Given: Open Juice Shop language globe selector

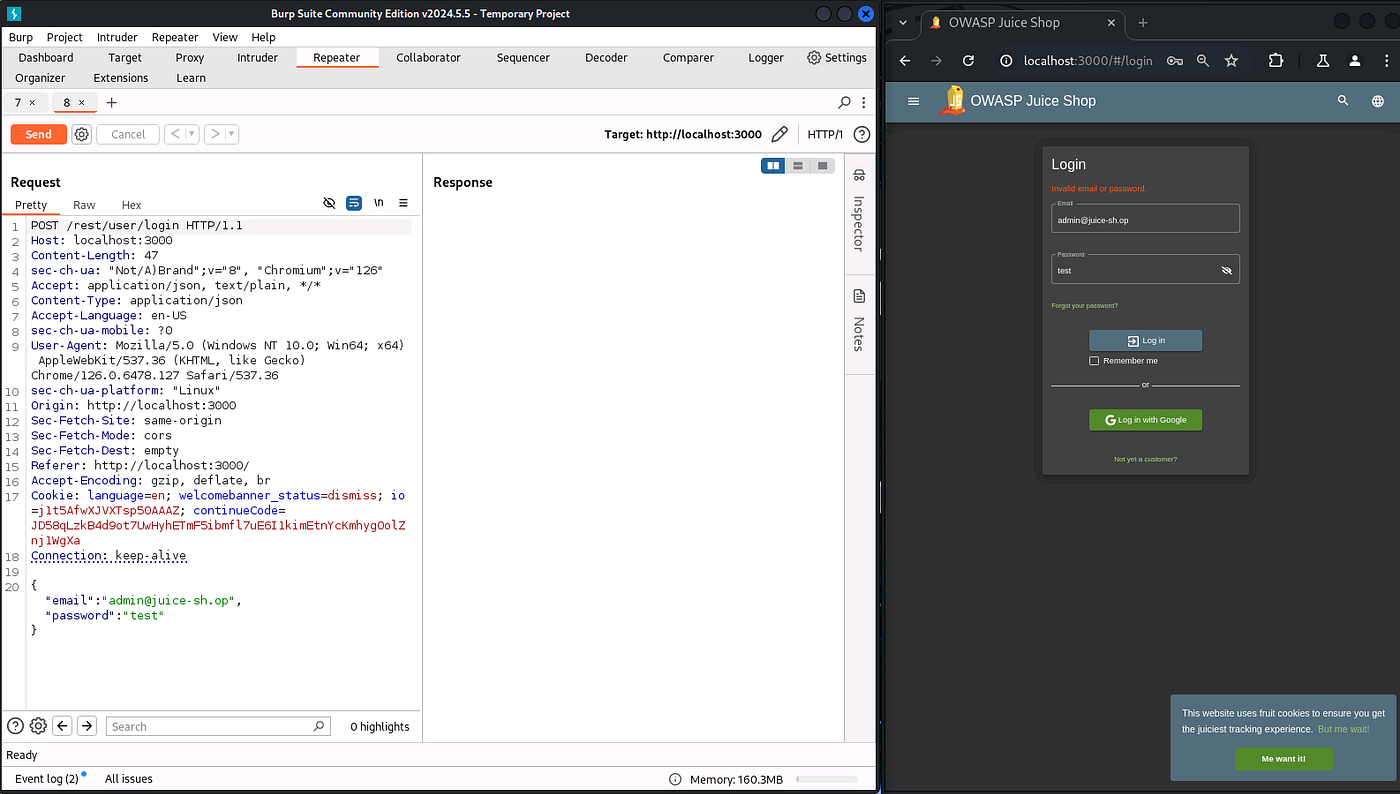Looking at the screenshot, I should pyautogui.click(x=1378, y=101).
